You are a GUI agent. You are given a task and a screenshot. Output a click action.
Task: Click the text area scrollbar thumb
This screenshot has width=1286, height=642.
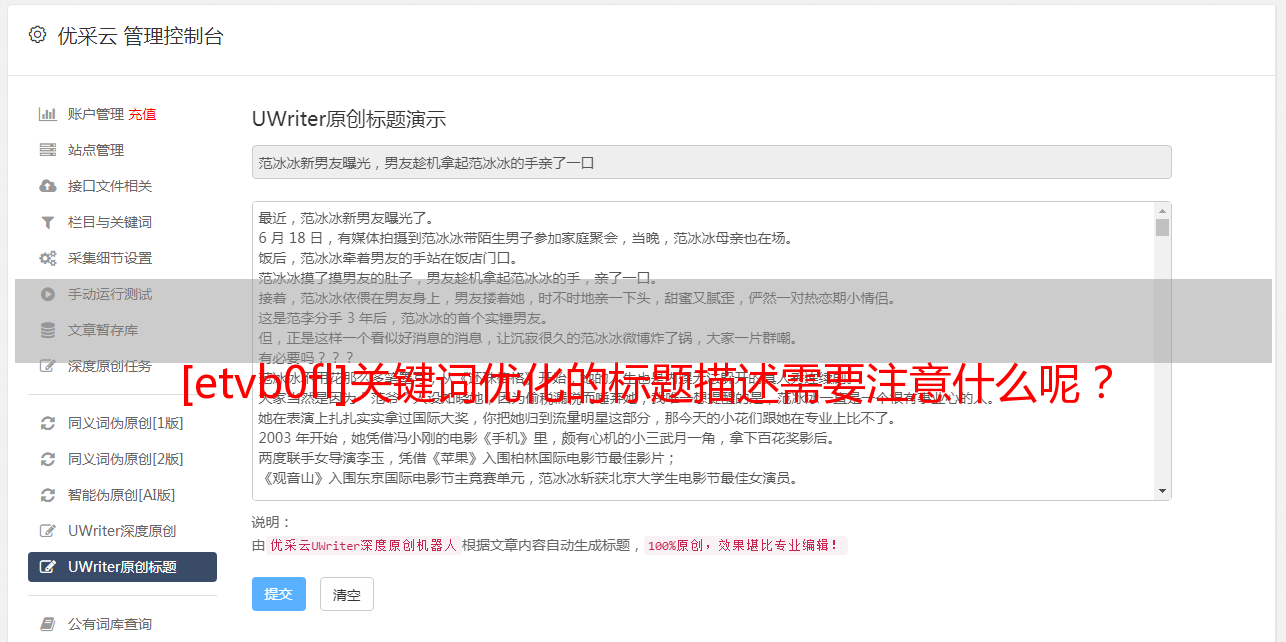[x=1162, y=227]
